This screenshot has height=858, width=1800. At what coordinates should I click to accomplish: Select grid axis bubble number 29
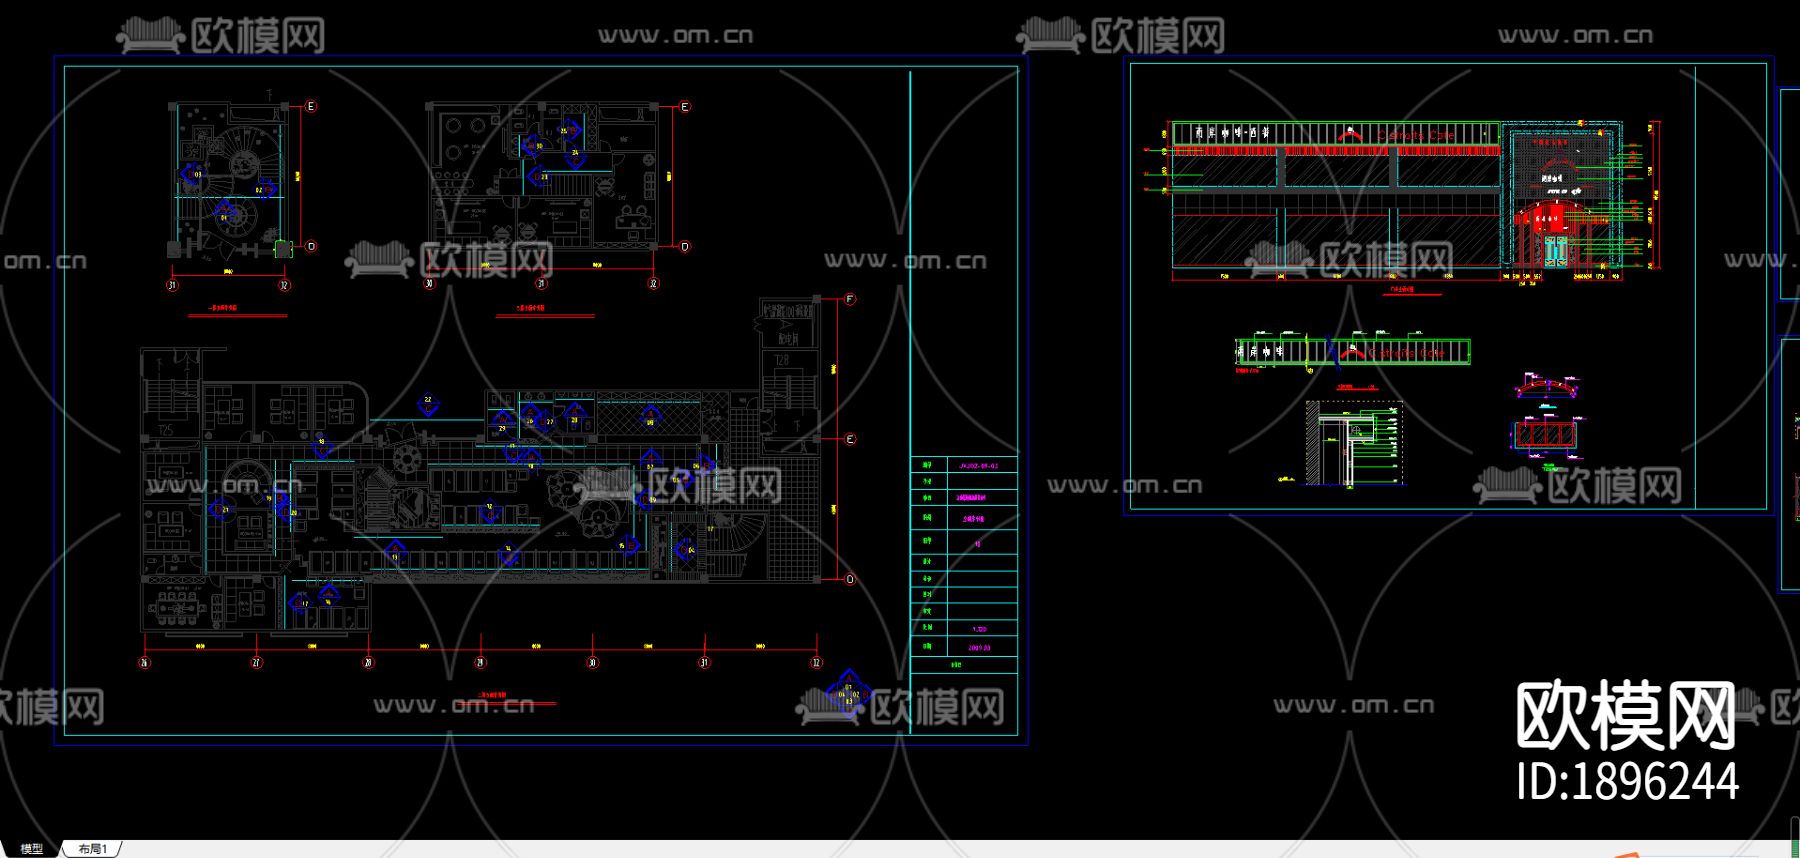pos(481,663)
